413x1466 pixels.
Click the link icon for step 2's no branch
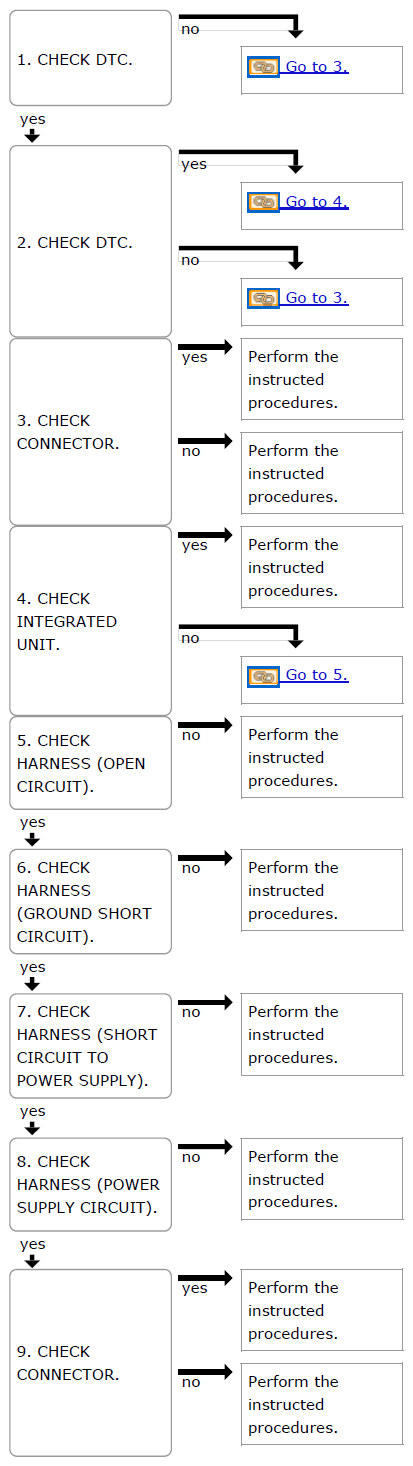tap(263, 298)
